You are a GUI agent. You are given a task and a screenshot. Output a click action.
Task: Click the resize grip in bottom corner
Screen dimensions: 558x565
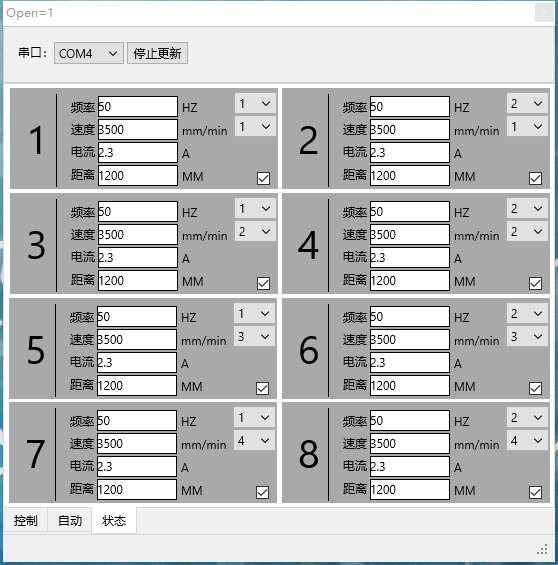[542, 550]
